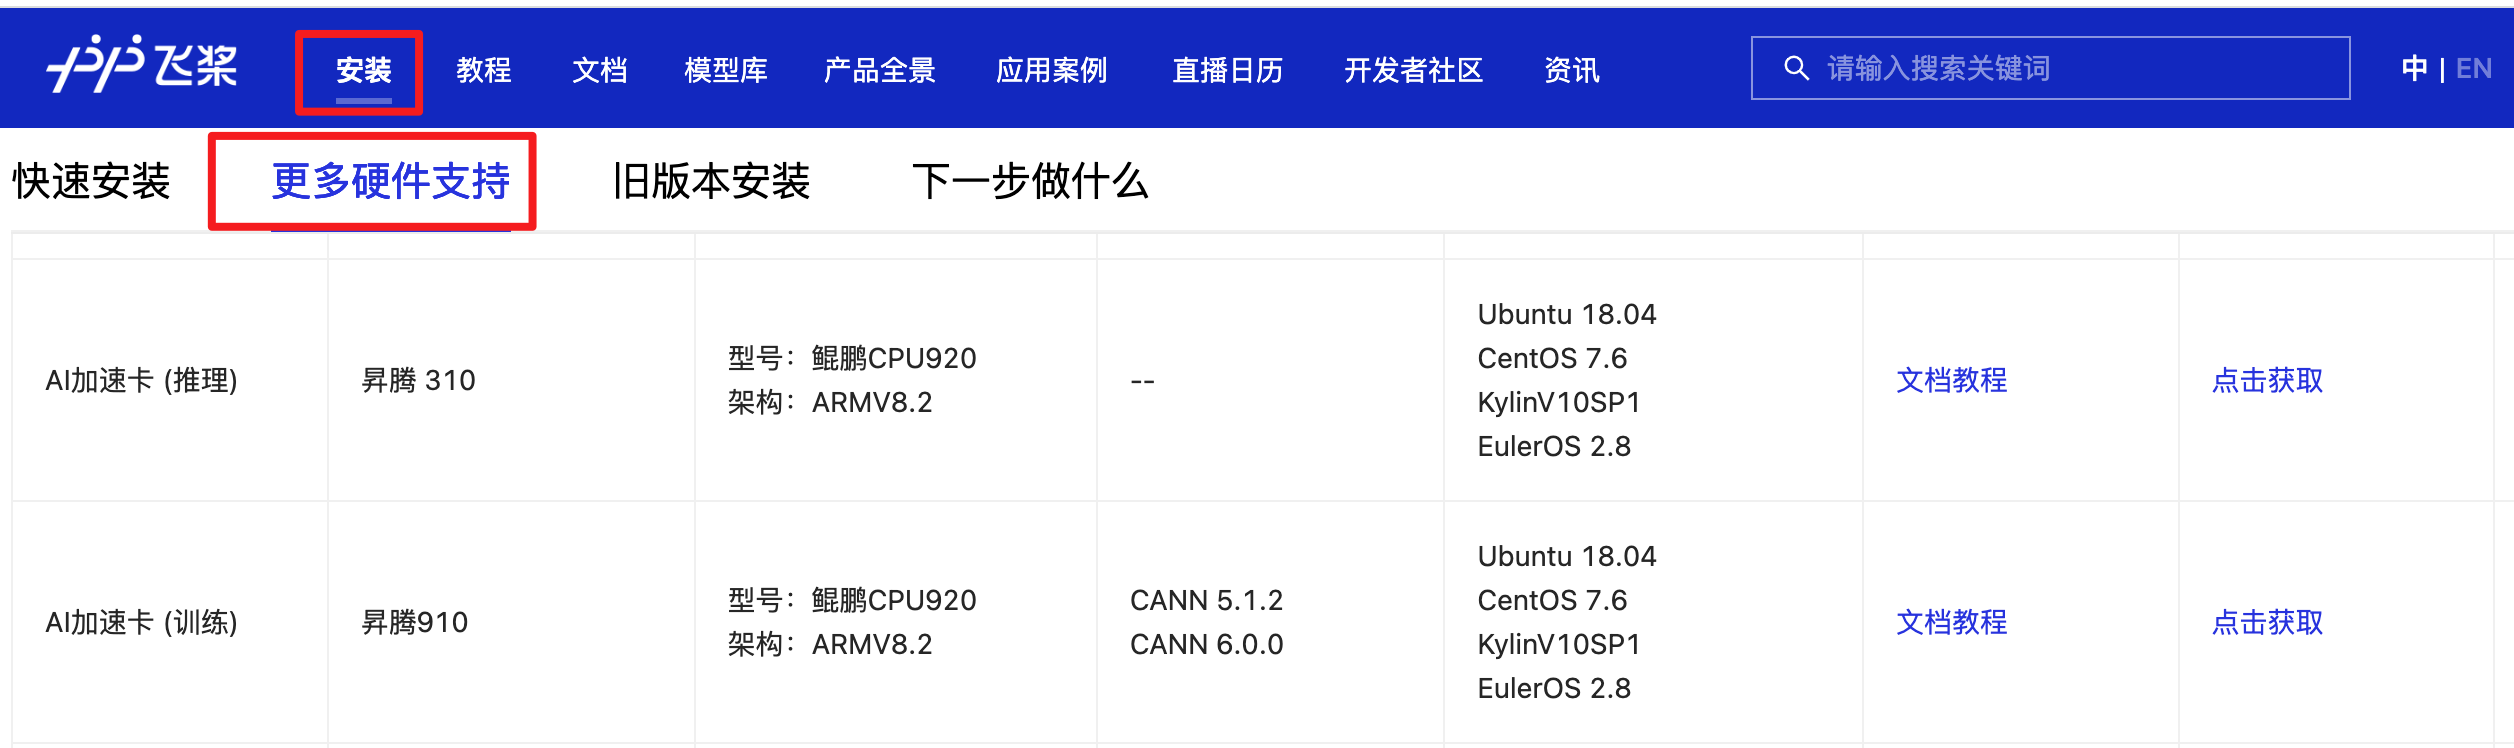This screenshot has height=748, width=2514.
Task: Switch language to EN
Action: [x=2472, y=67]
